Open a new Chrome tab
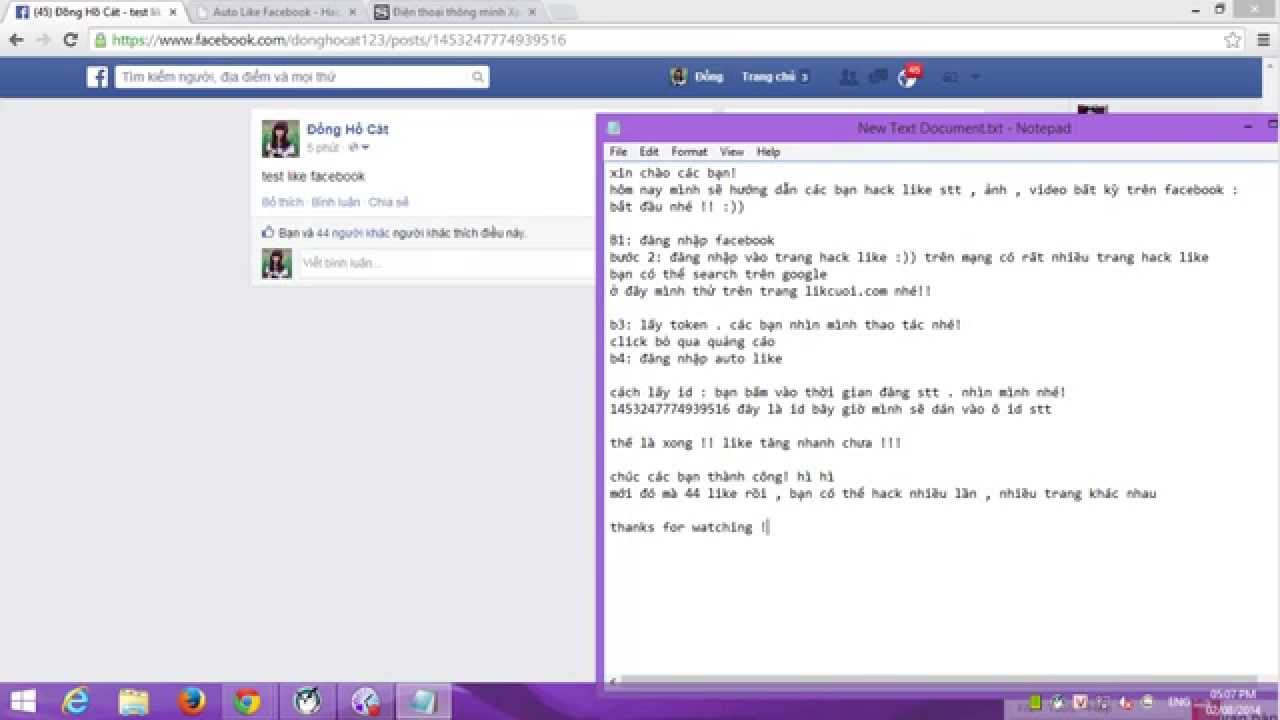This screenshot has height=720, width=1280. coord(562,13)
